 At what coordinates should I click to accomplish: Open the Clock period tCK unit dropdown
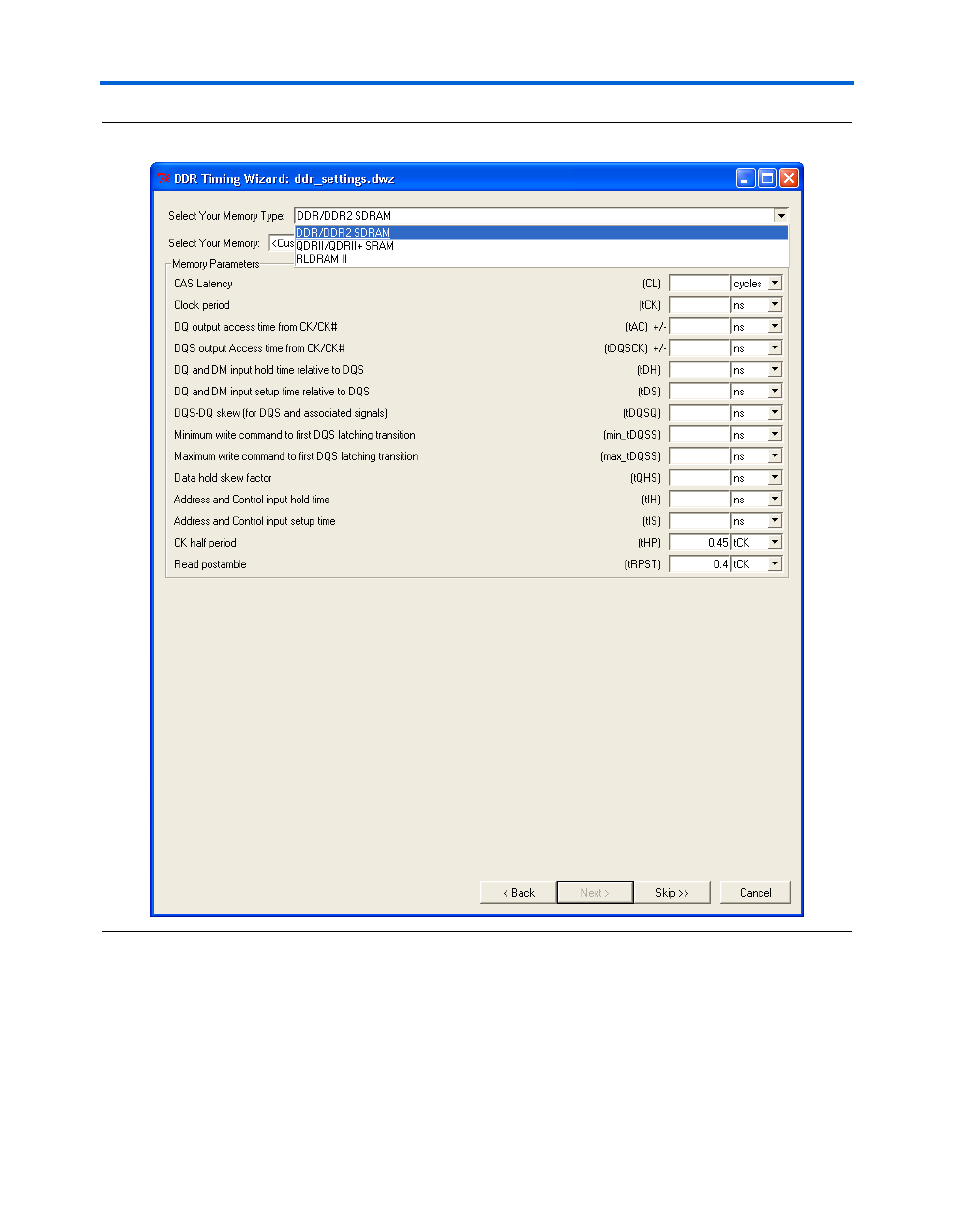click(774, 305)
